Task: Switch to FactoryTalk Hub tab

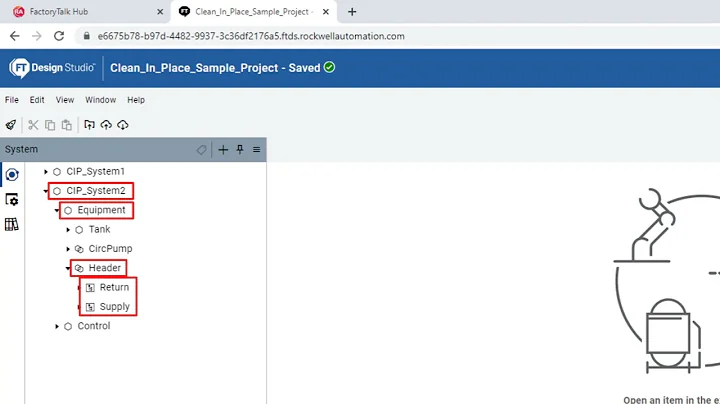Action: tap(86, 11)
